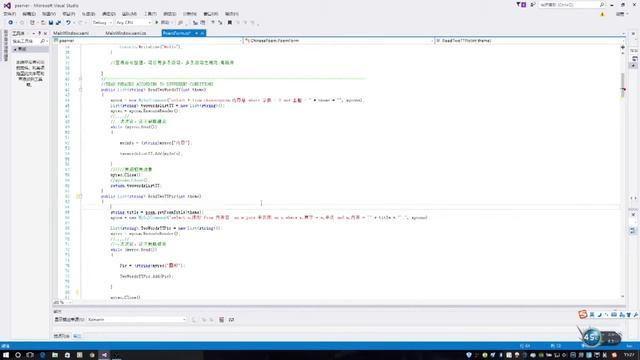Image resolution: width=640 pixels, height=360 pixels.
Task: Close the PoemForm.cs tab
Action: pyautogui.click(x=202, y=33)
